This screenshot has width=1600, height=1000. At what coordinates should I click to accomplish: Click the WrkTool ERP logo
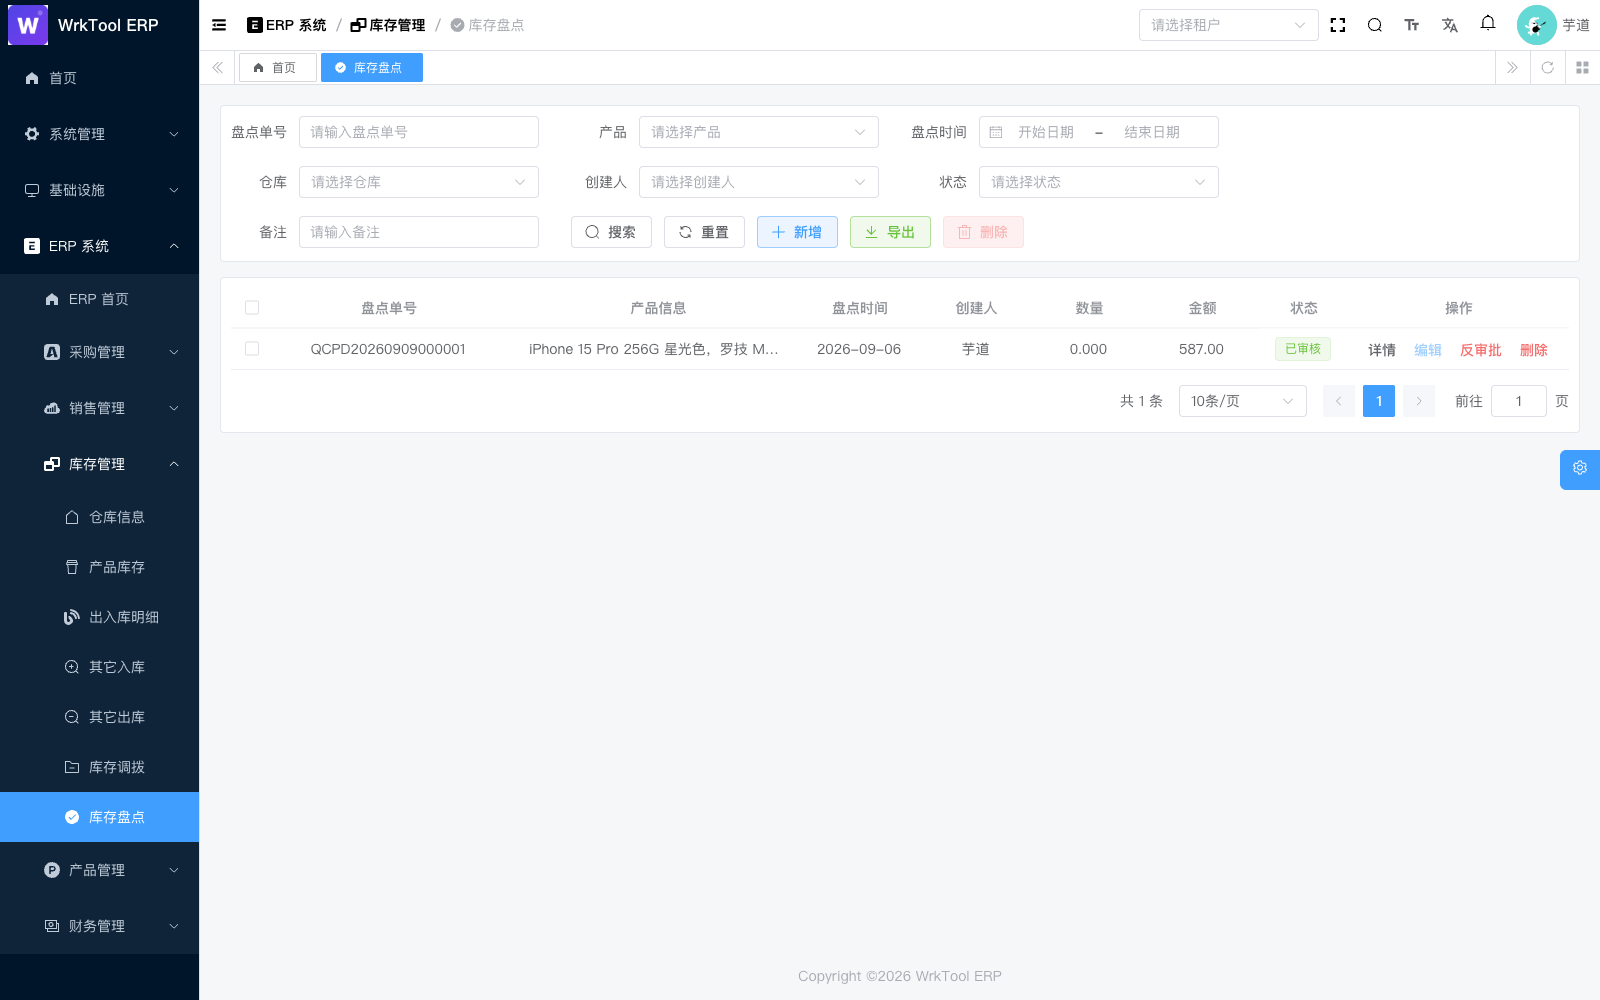[x=28, y=25]
